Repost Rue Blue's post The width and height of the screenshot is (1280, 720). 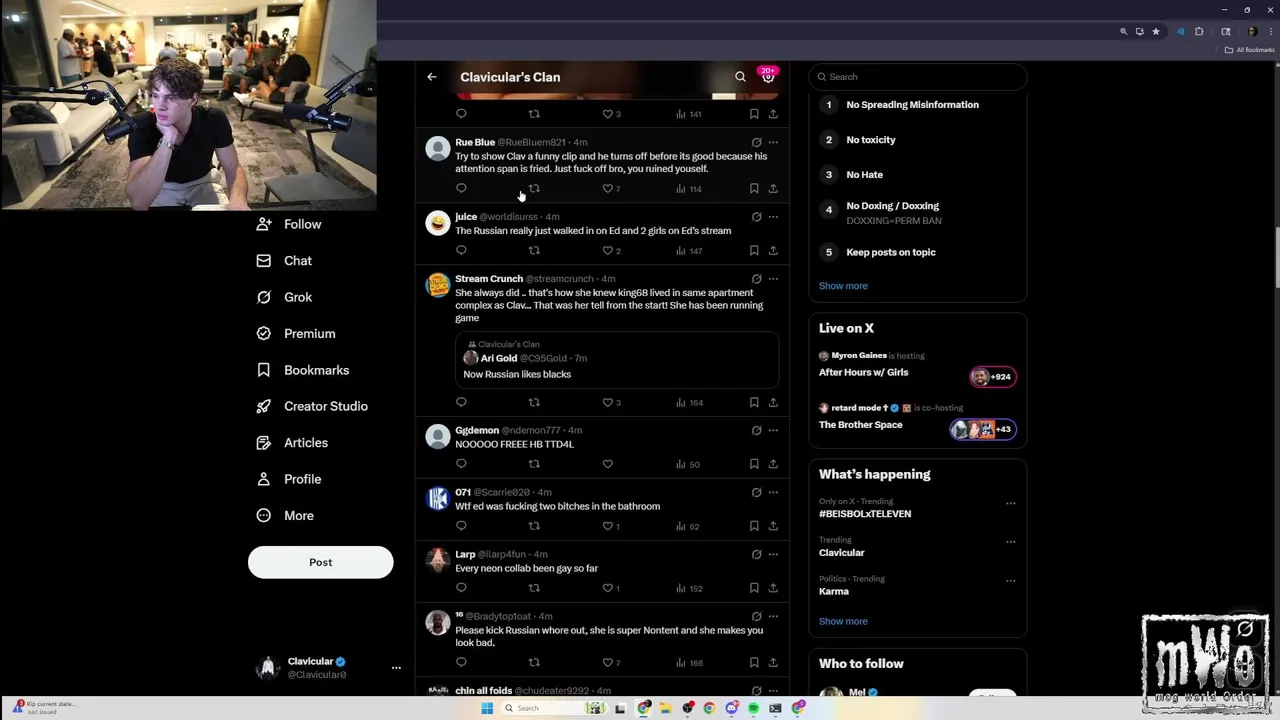click(x=534, y=189)
